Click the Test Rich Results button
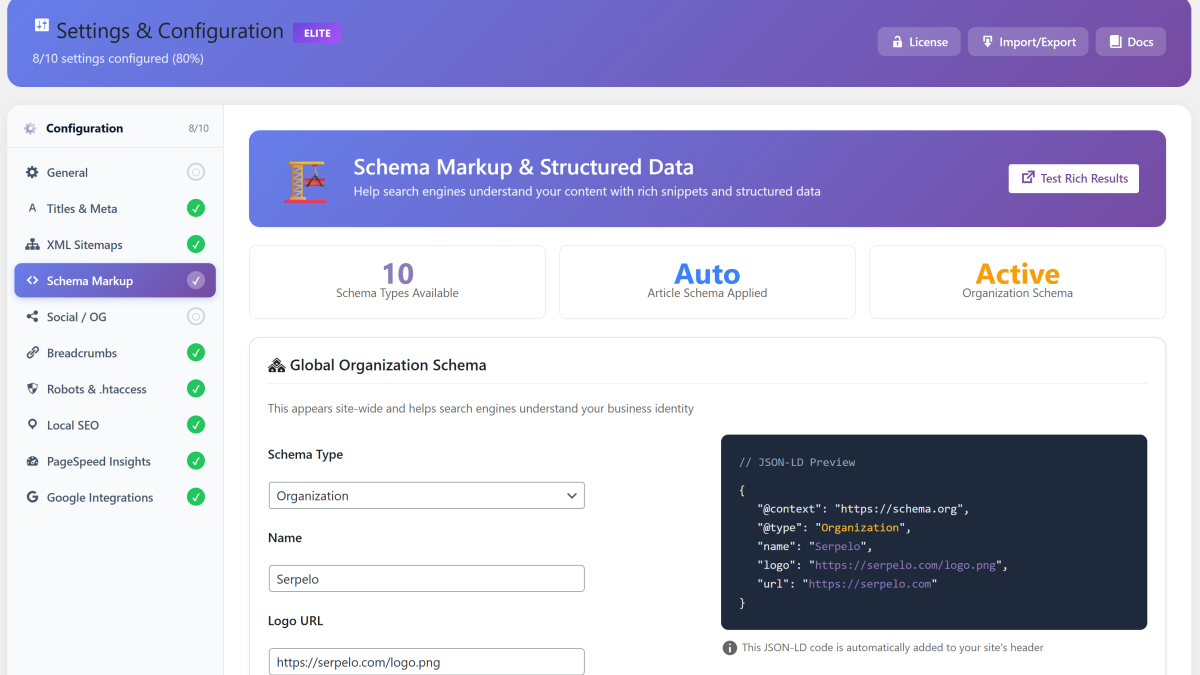 1073,178
